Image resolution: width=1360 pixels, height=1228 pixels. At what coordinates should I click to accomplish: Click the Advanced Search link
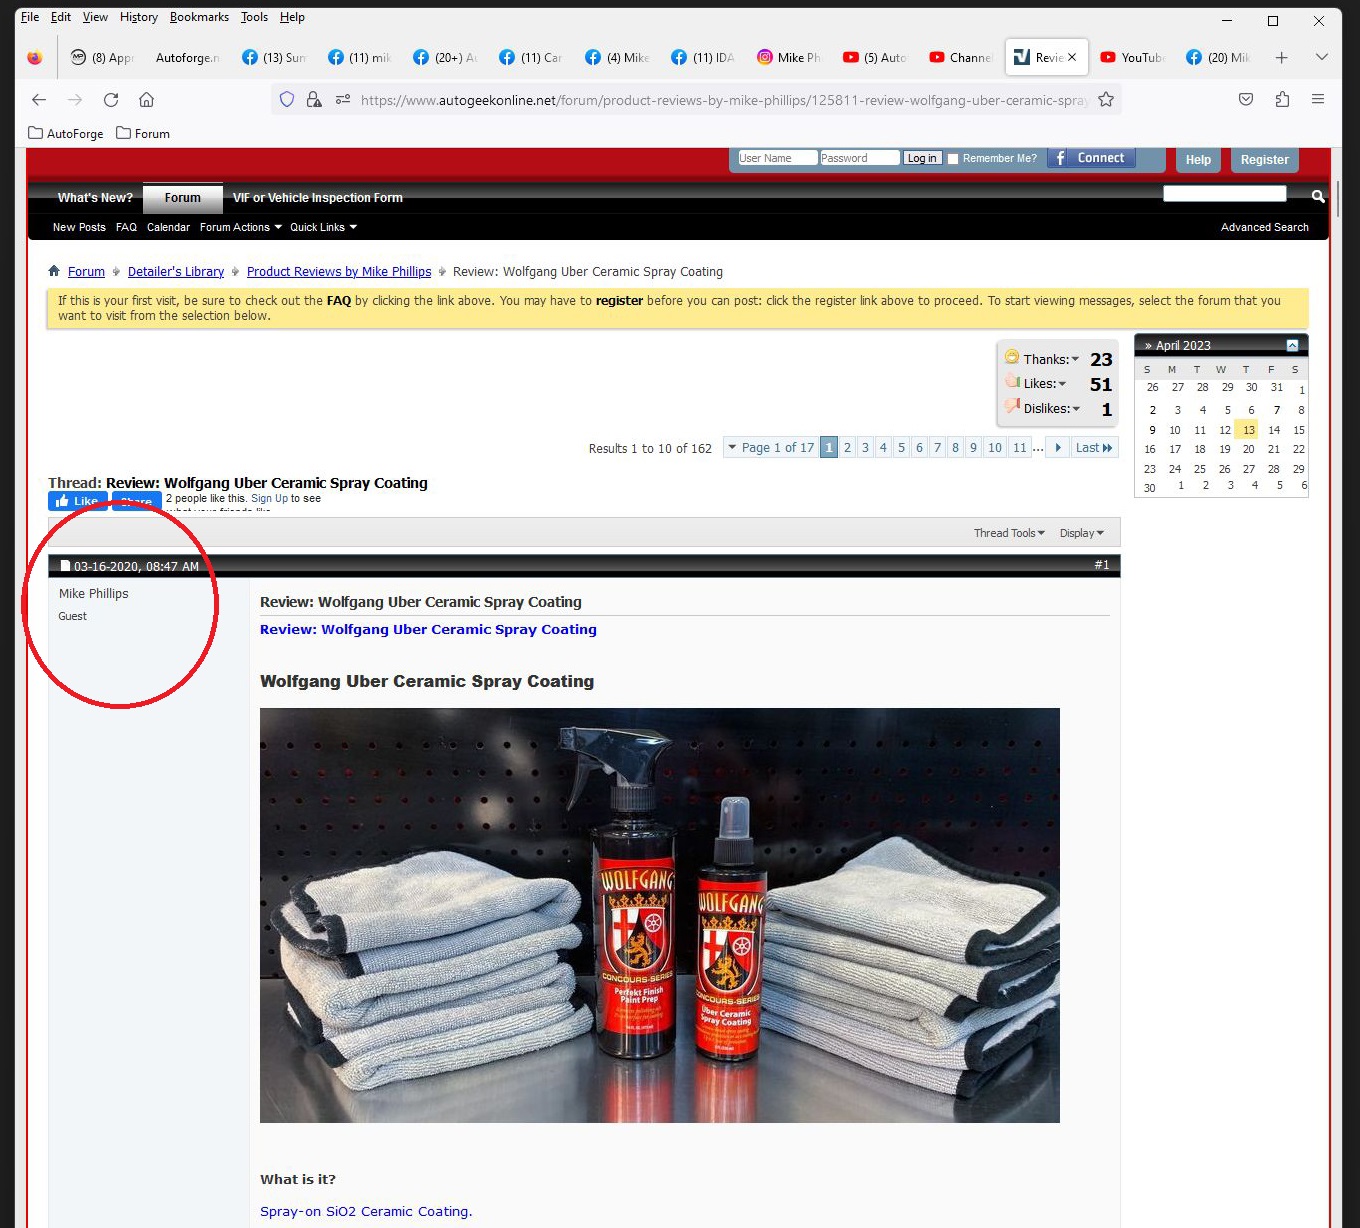tap(1264, 227)
